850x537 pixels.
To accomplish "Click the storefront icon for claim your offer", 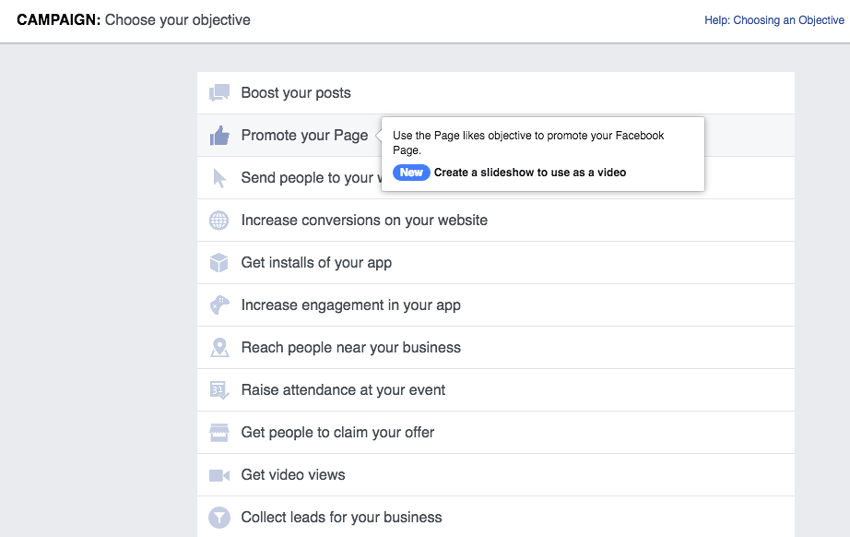I will point(219,432).
